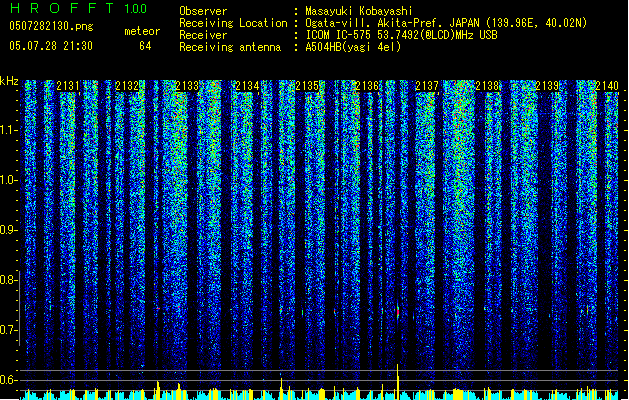Click the 2138 time marker
The image size is (629, 400).
[487, 86]
